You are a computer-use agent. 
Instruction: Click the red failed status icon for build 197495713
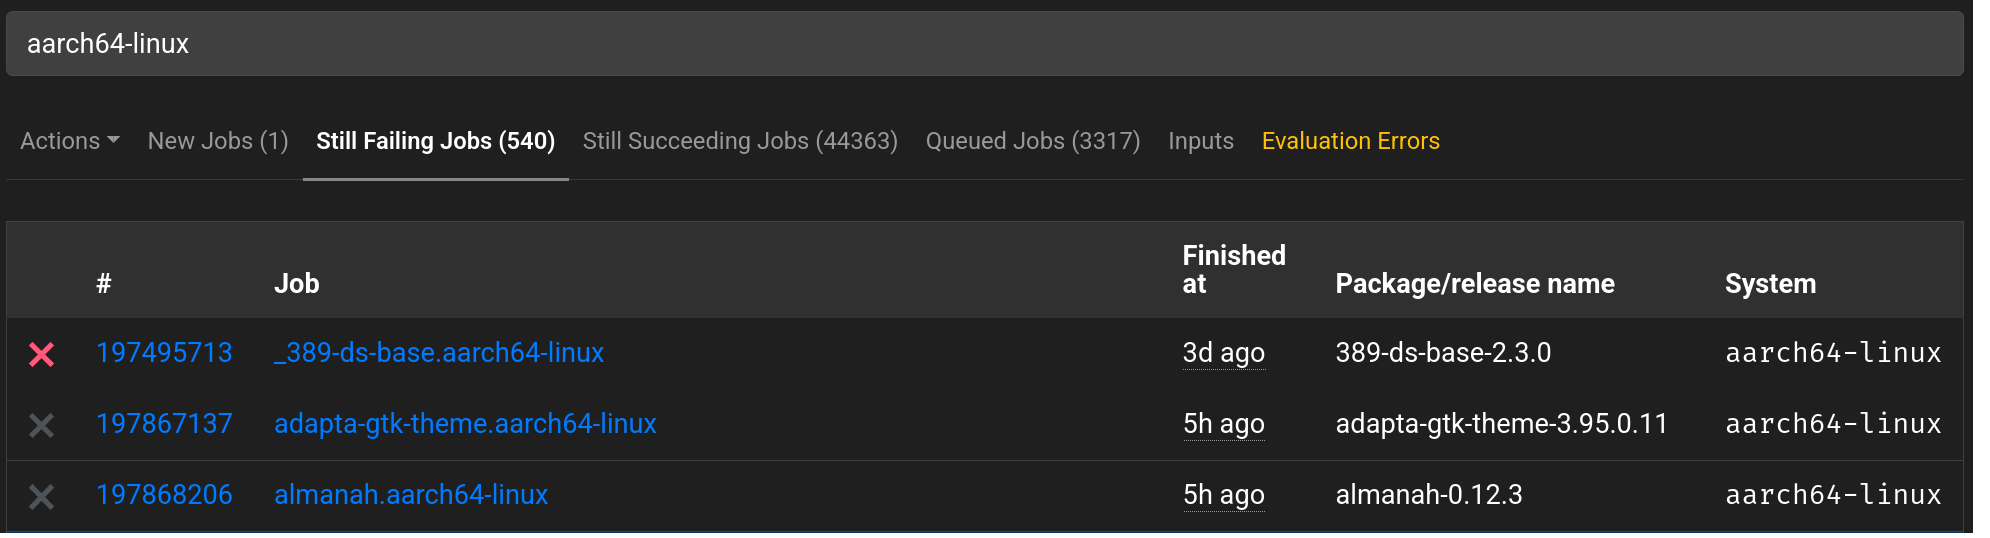42,354
